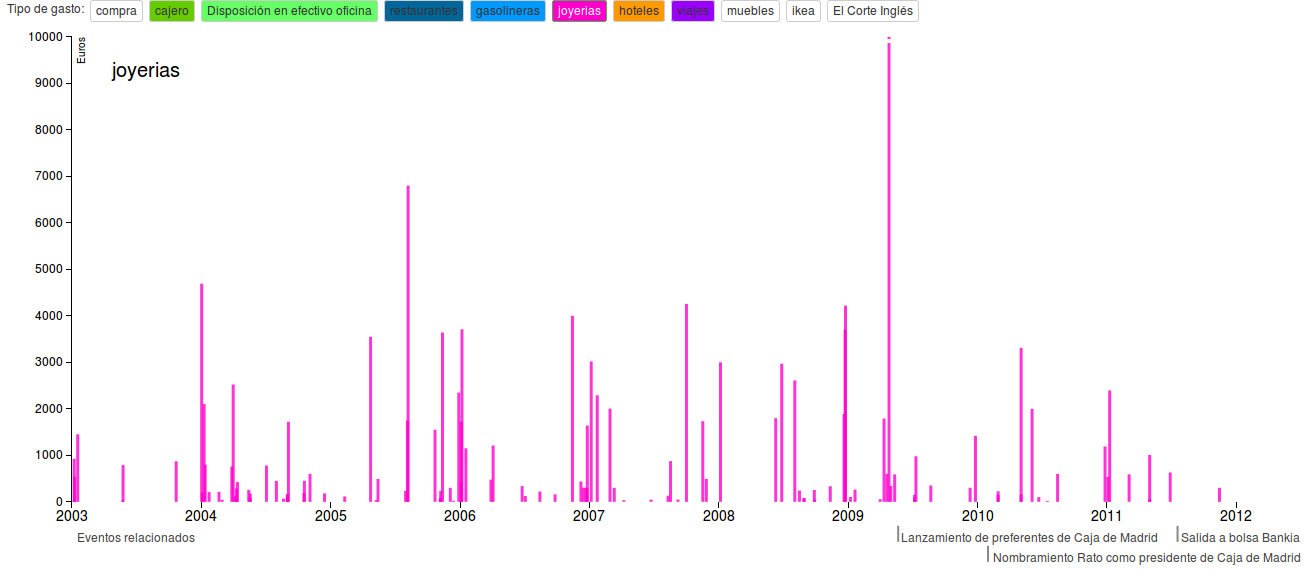Click the 'joyerias' chart title text
The height and width of the screenshot is (571, 1308).
pyautogui.click(x=146, y=71)
